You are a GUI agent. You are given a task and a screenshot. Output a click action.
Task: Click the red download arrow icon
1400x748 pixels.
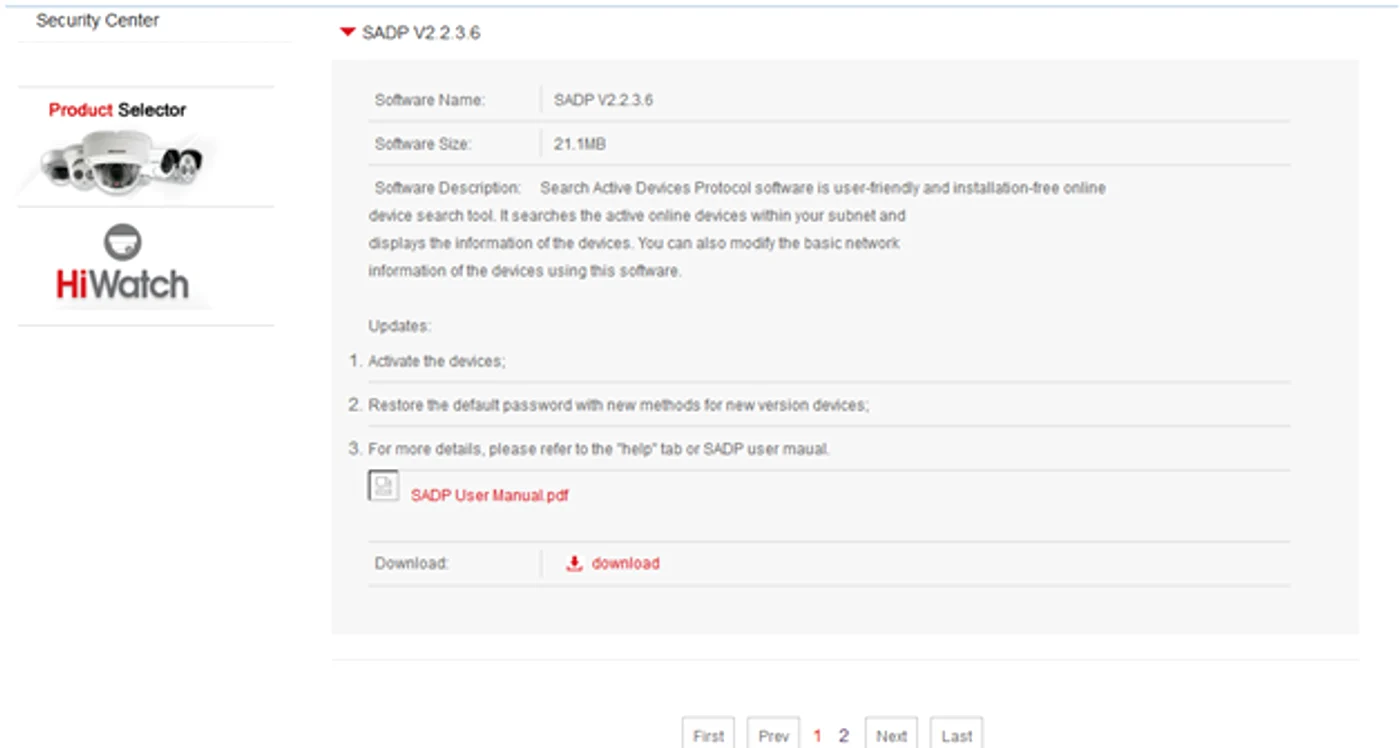(x=574, y=564)
